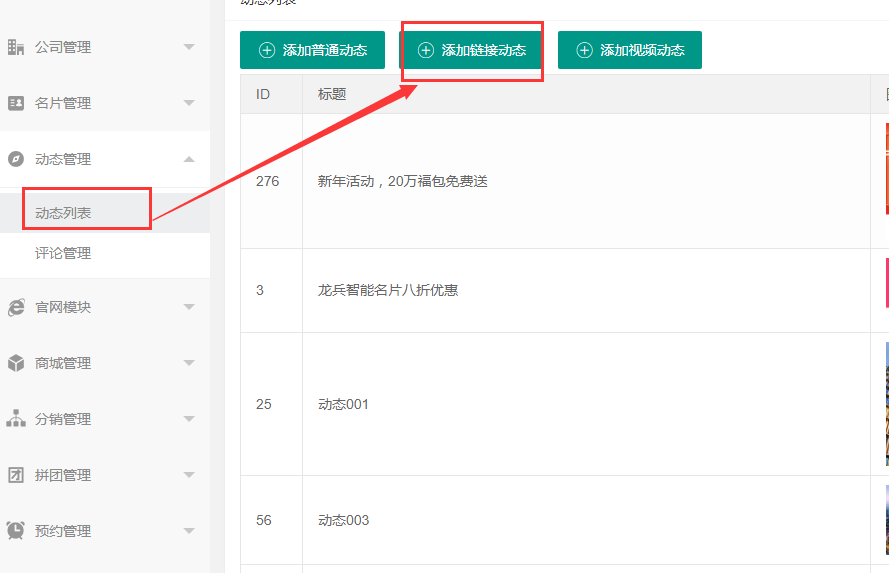
Task: Collapse the 动态管理 menu arrow
Action: (x=189, y=159)
